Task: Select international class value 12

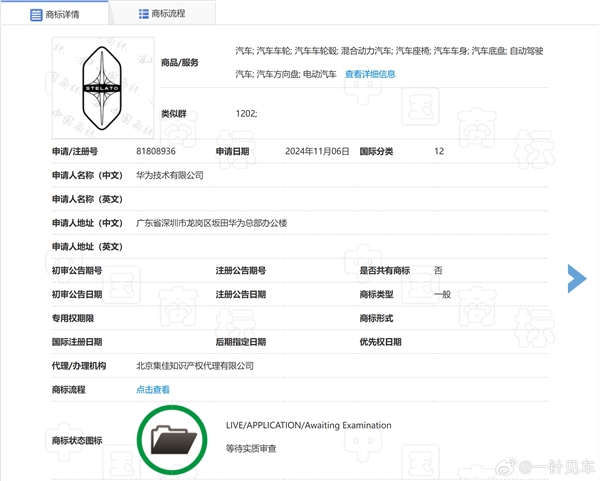Action: click(439, 152)
